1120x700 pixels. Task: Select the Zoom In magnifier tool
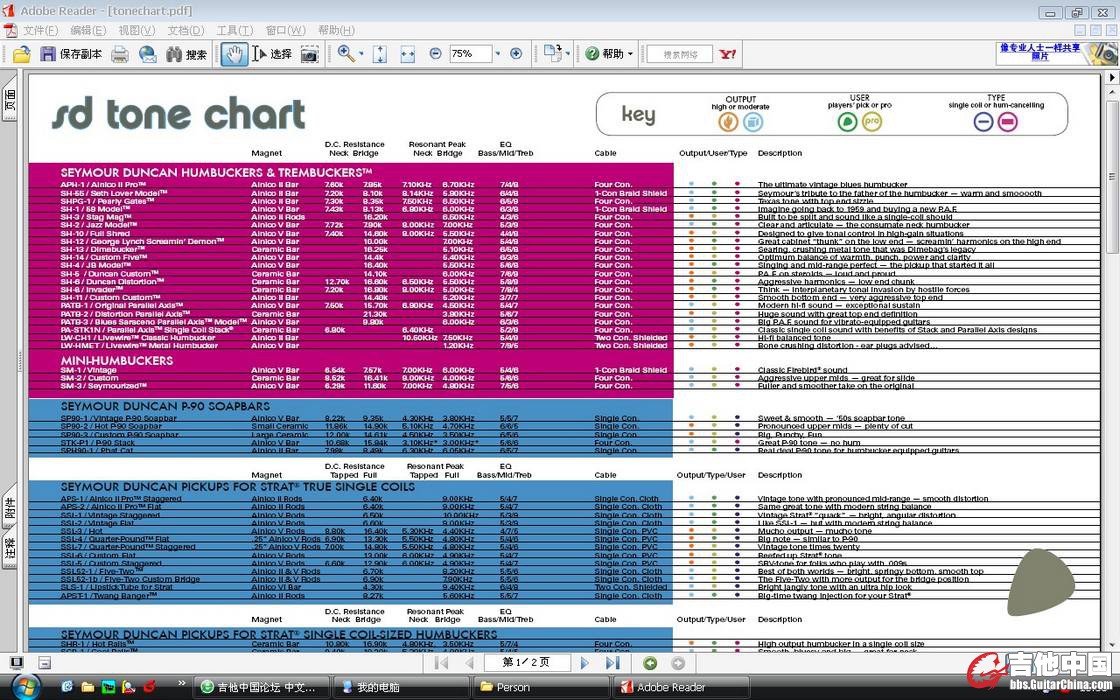point(346,54)
